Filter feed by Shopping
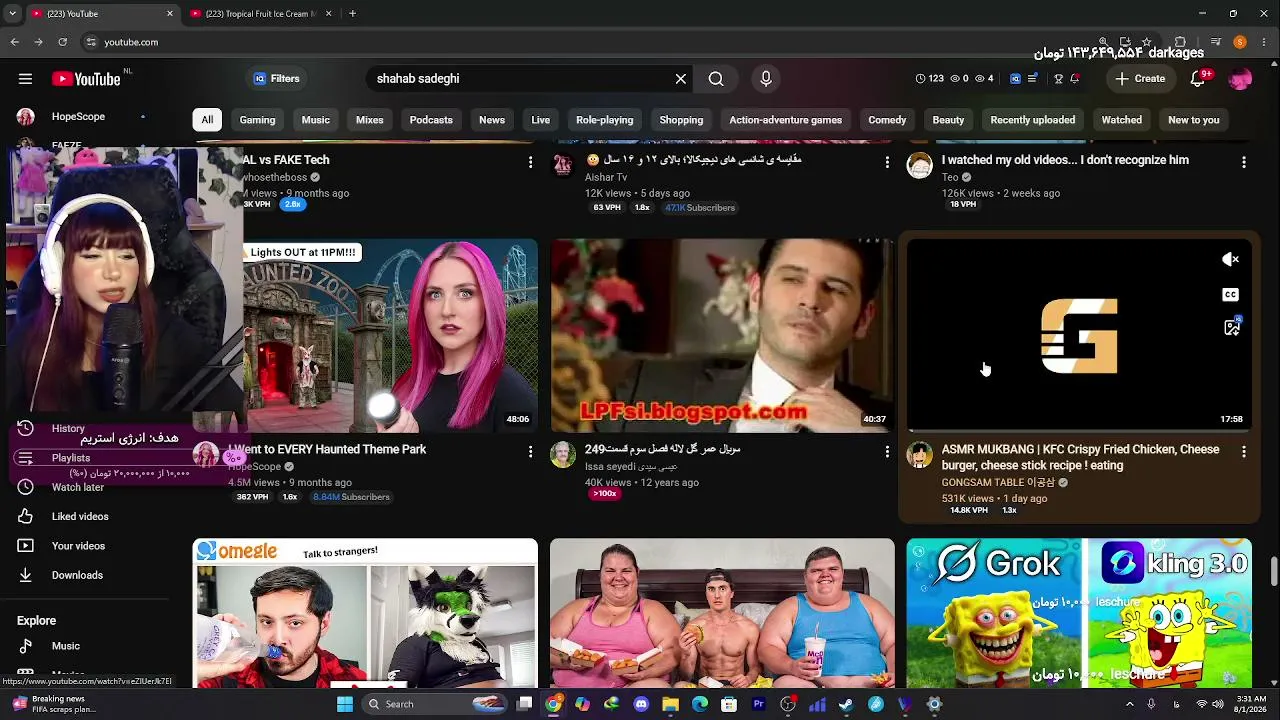The image size is (1280, 720). click(681, 120)
